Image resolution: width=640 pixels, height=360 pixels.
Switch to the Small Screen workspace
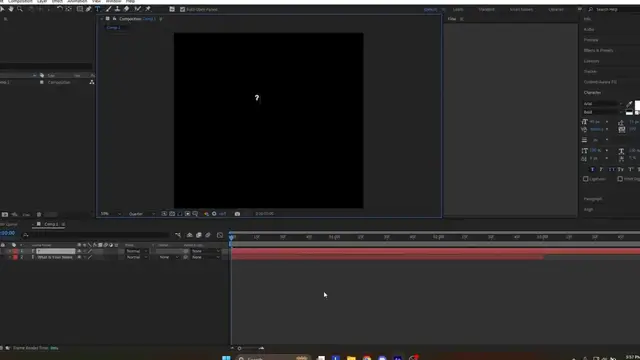(x=521, y=9)
